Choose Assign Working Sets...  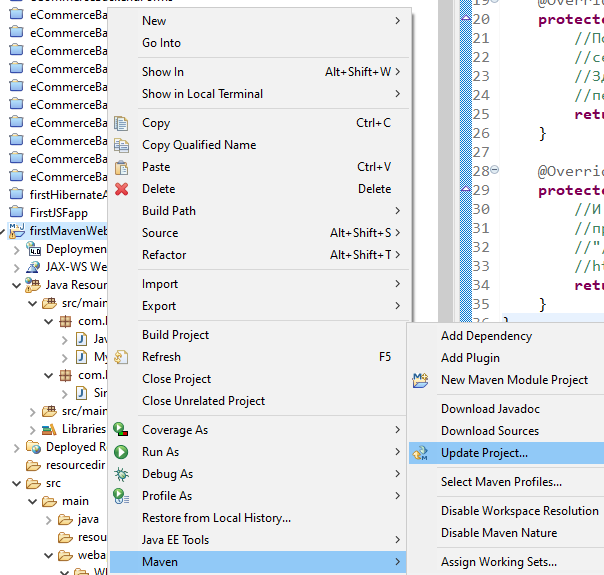(507, 562)
